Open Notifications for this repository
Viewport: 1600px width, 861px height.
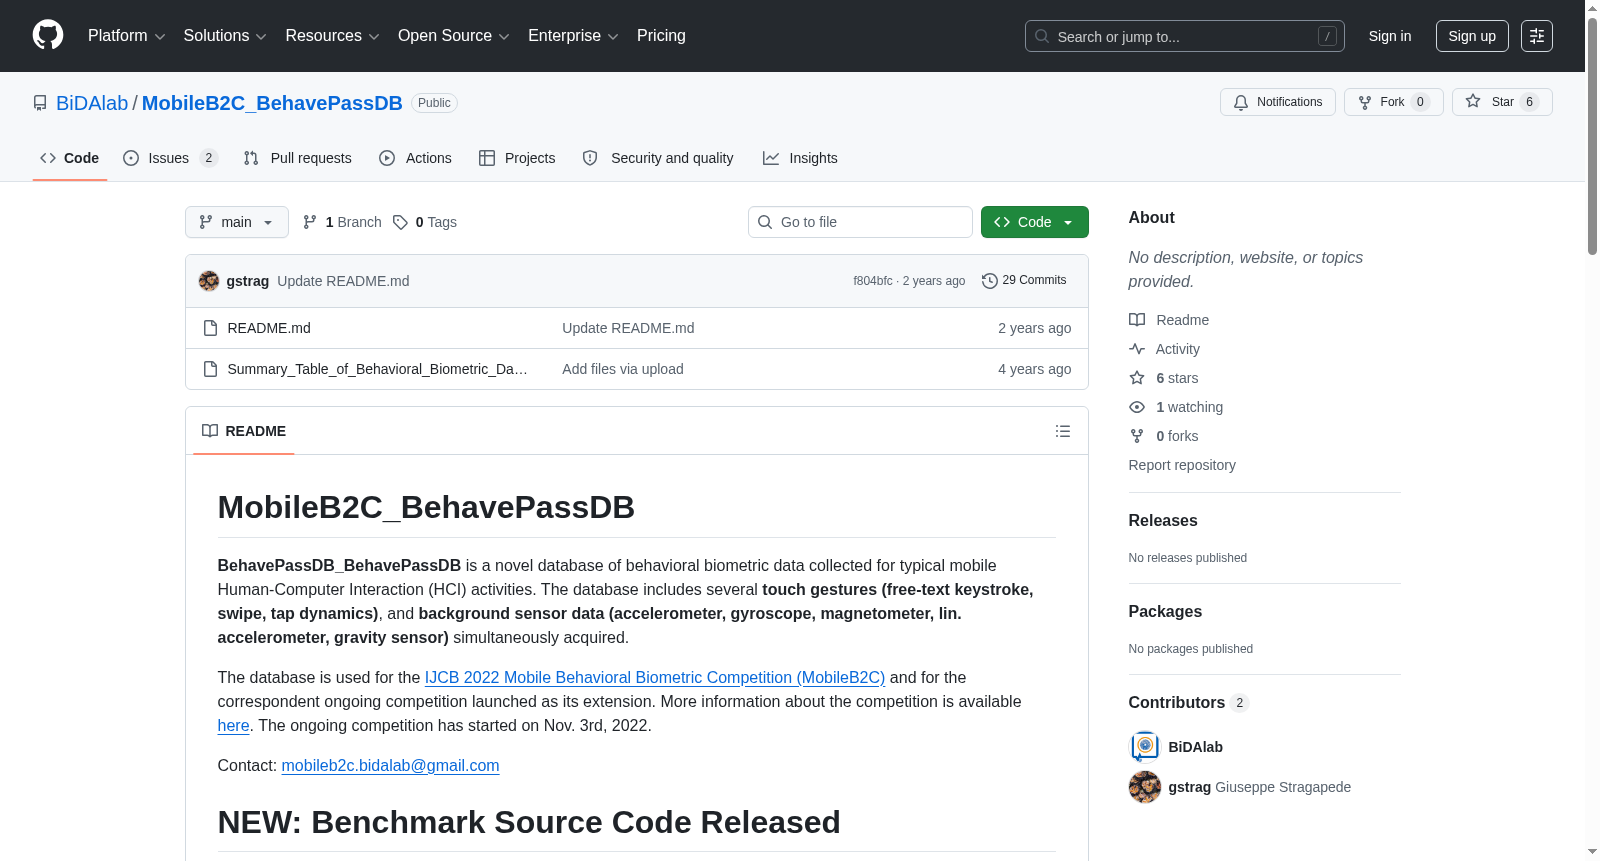[x=1278, y=102]
